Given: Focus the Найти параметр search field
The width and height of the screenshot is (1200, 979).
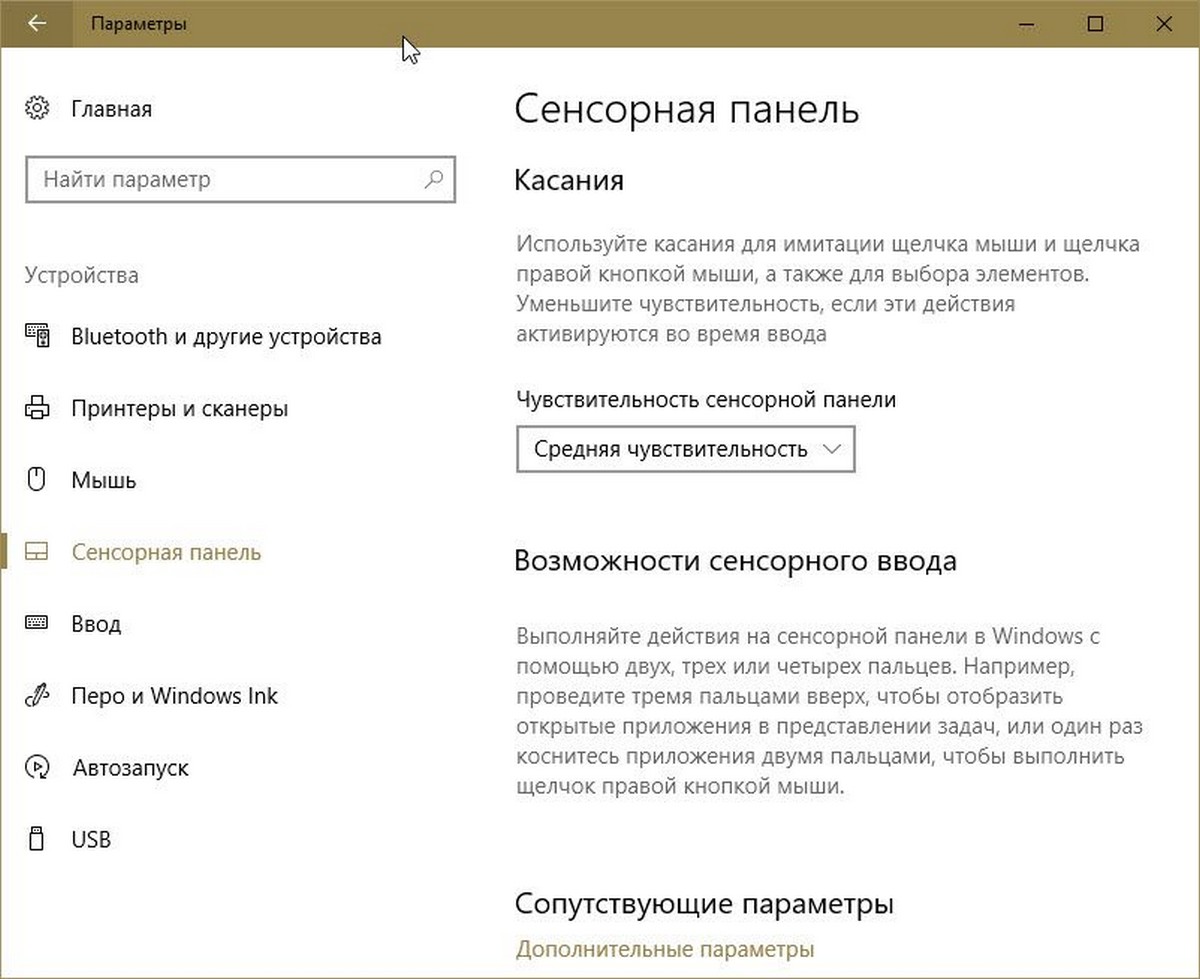Looking at the screenshot, I should coord(240,180).
